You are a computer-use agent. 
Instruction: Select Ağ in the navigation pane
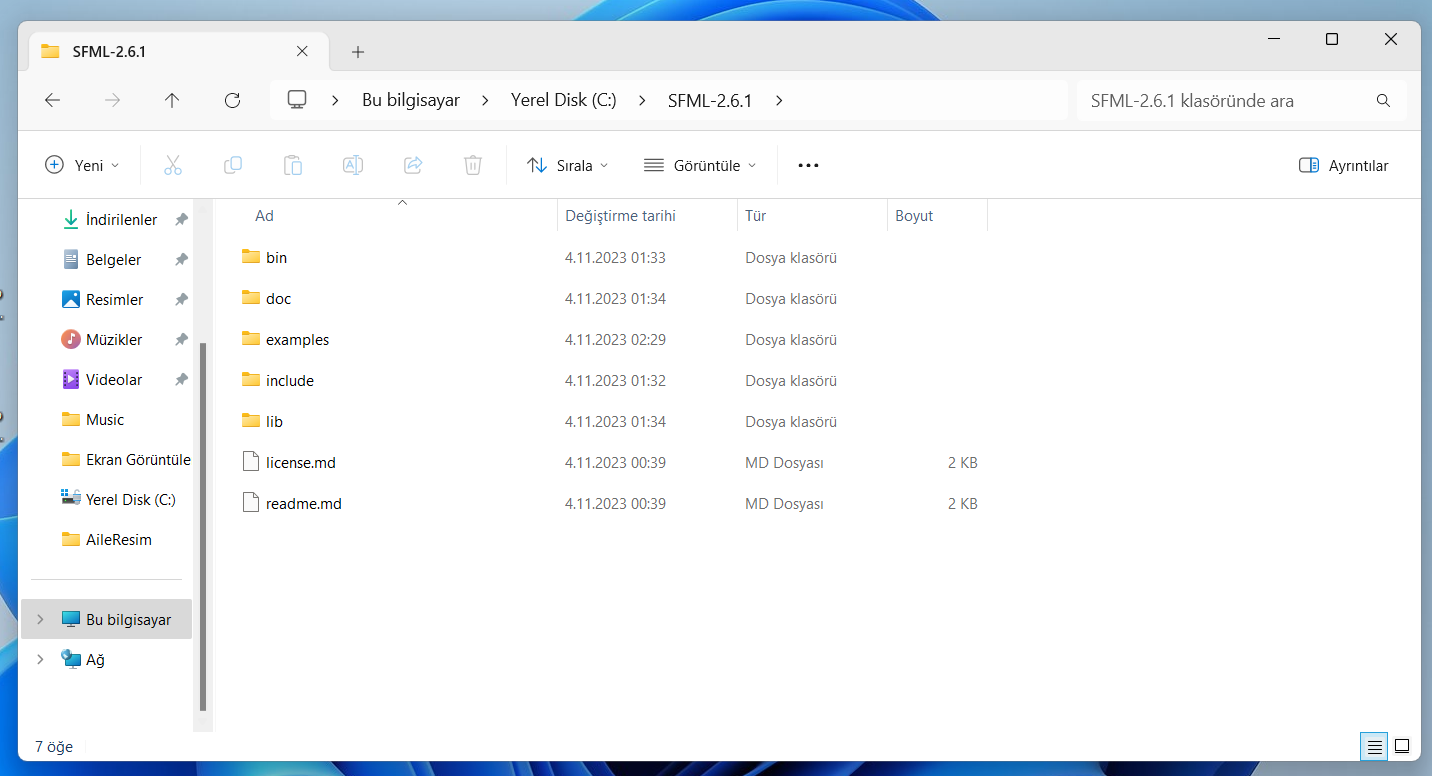click(x=95, y=660)
